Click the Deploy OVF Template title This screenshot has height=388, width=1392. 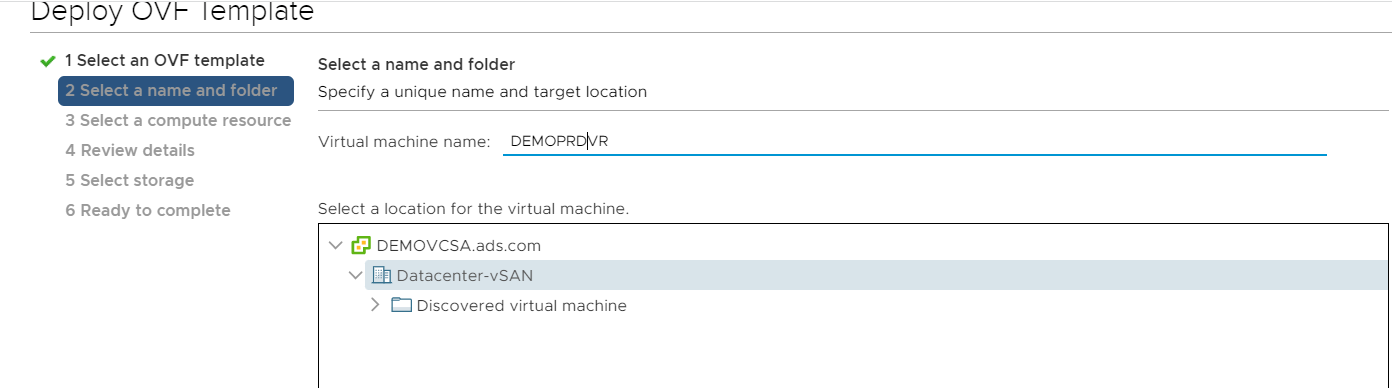point(173,10)
